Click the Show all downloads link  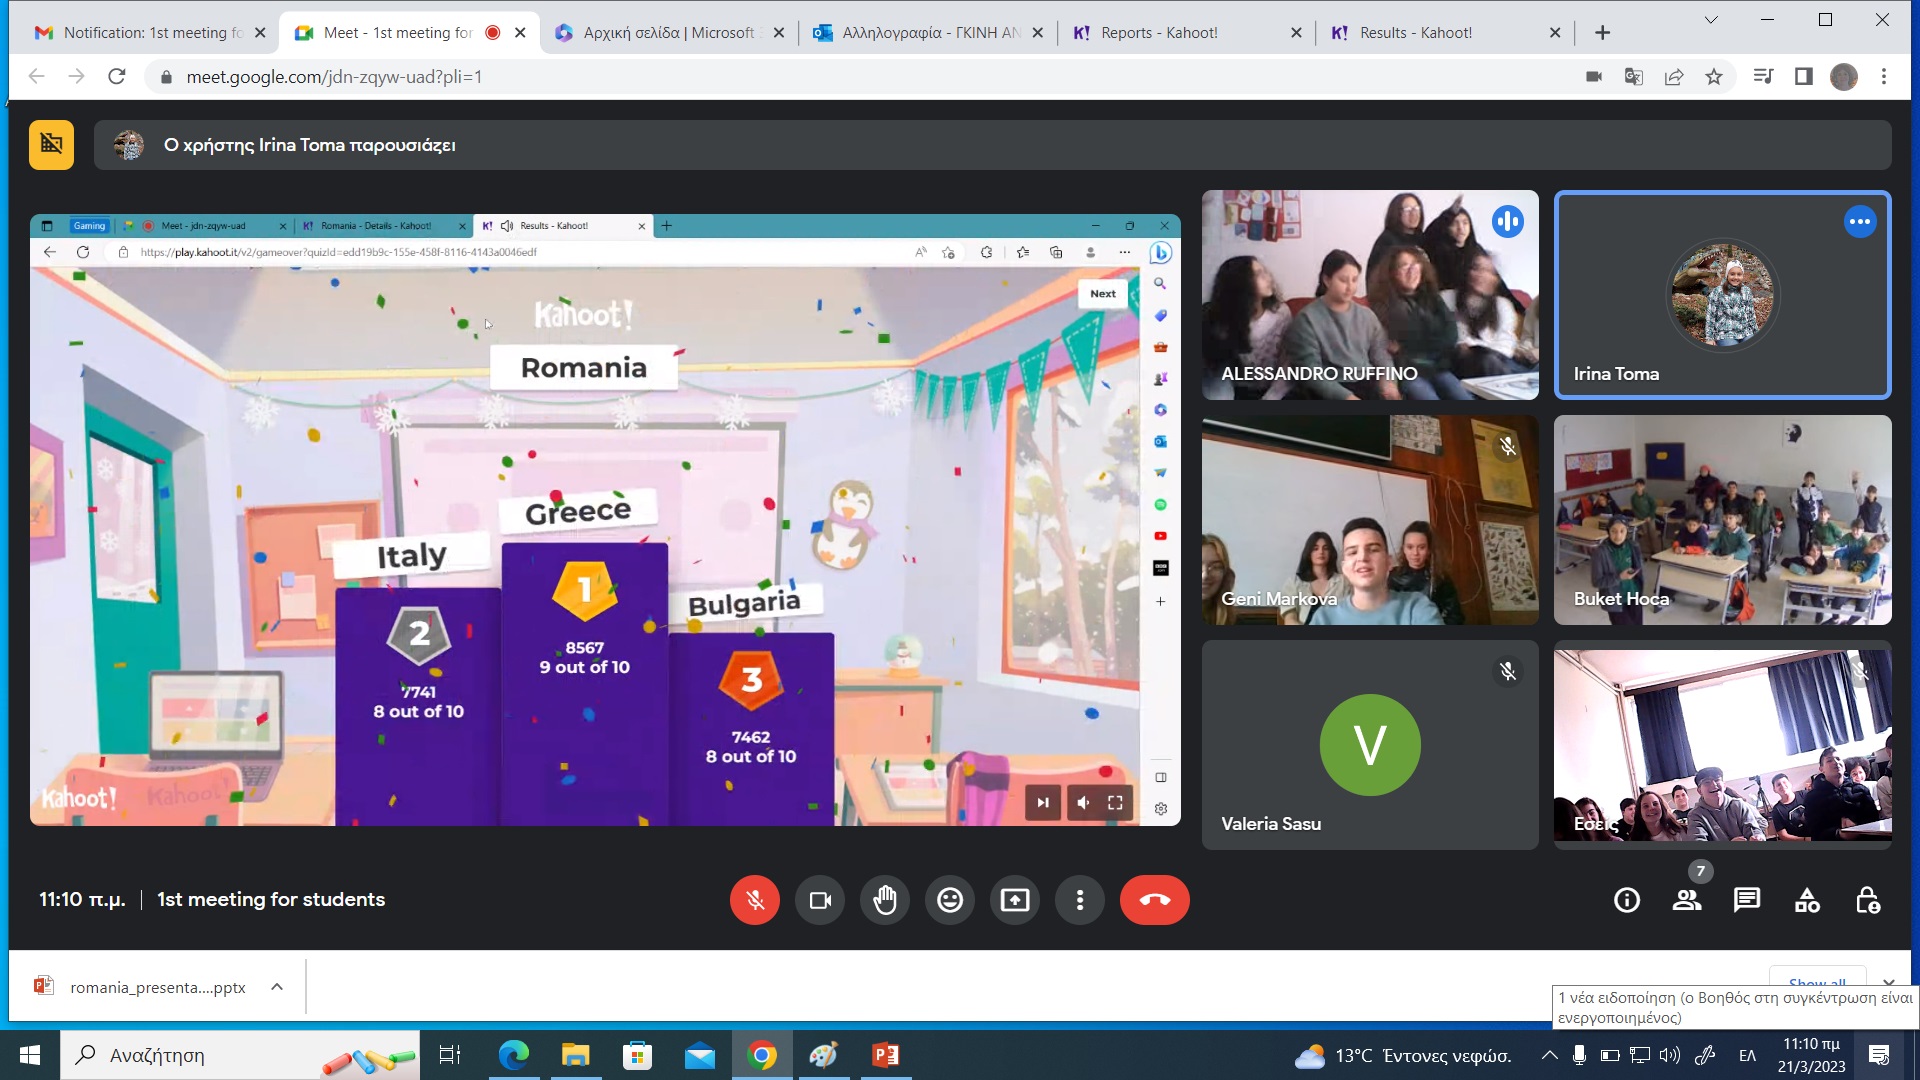point(1817,980)
